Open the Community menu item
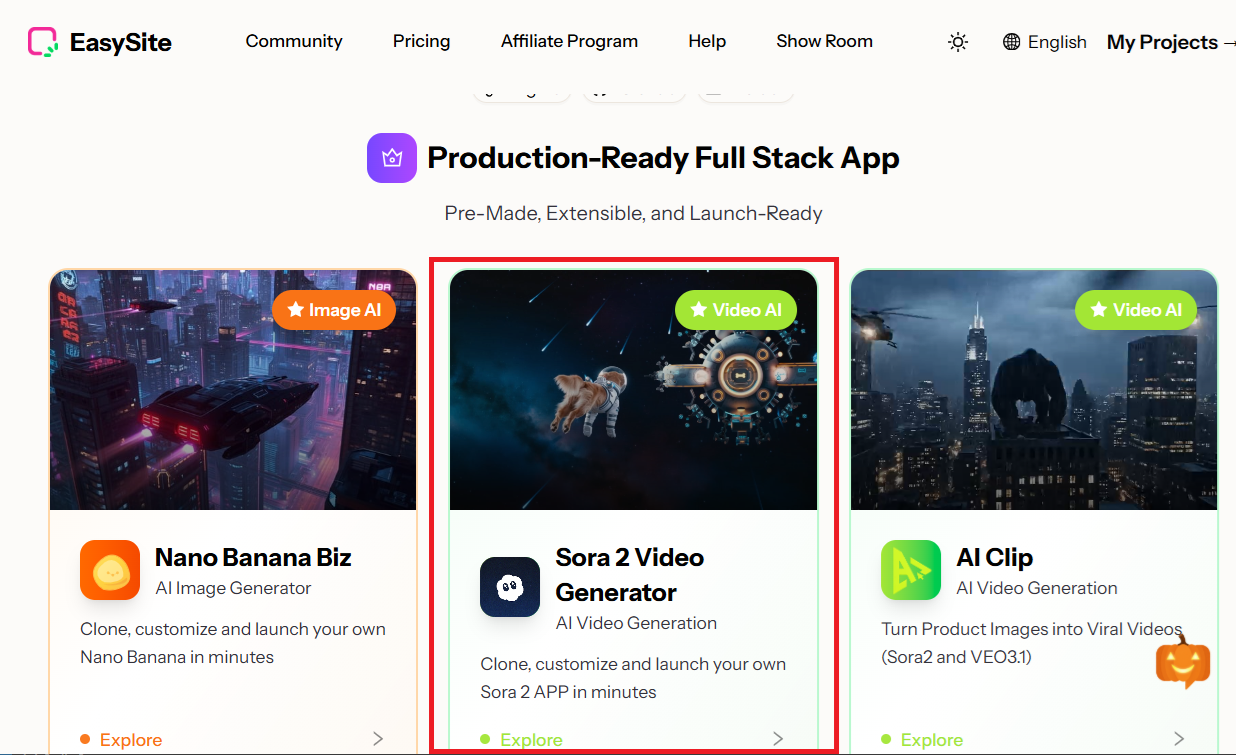Viewport: 1236px width, 755px height. tap(294, 41)
